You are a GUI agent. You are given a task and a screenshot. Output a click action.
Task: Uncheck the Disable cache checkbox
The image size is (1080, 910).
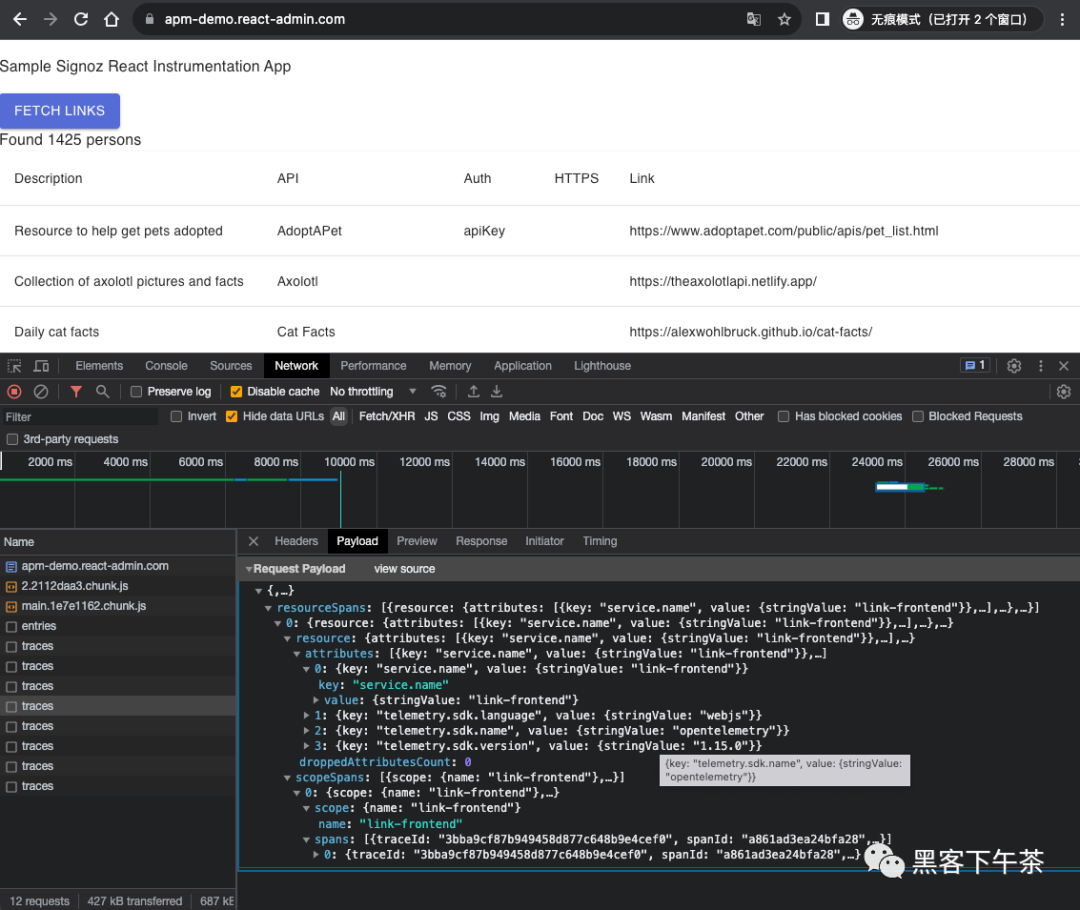[x=237, y=392]
